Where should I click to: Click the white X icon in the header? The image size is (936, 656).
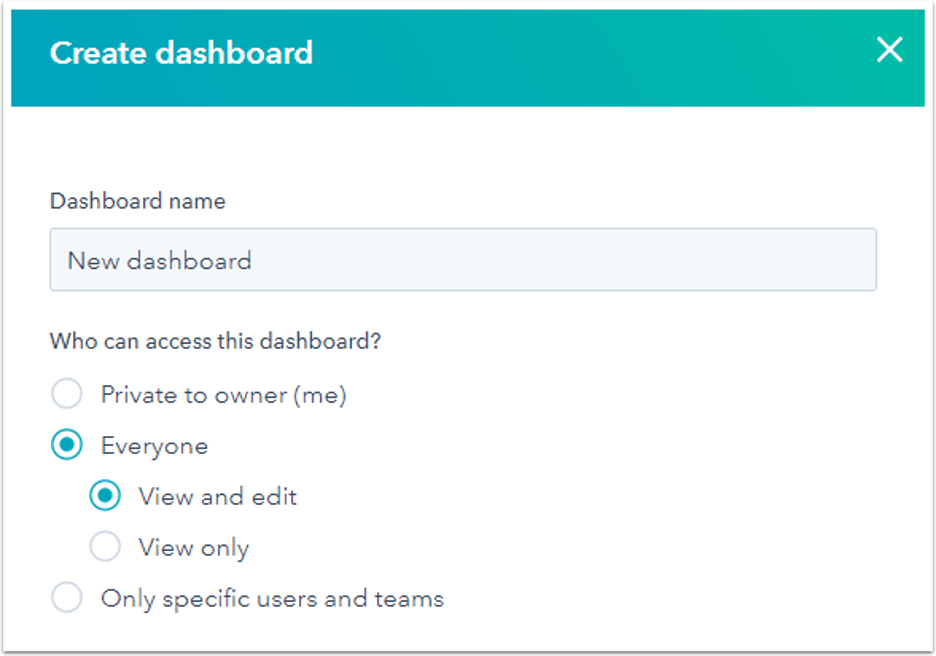(889, 51)
